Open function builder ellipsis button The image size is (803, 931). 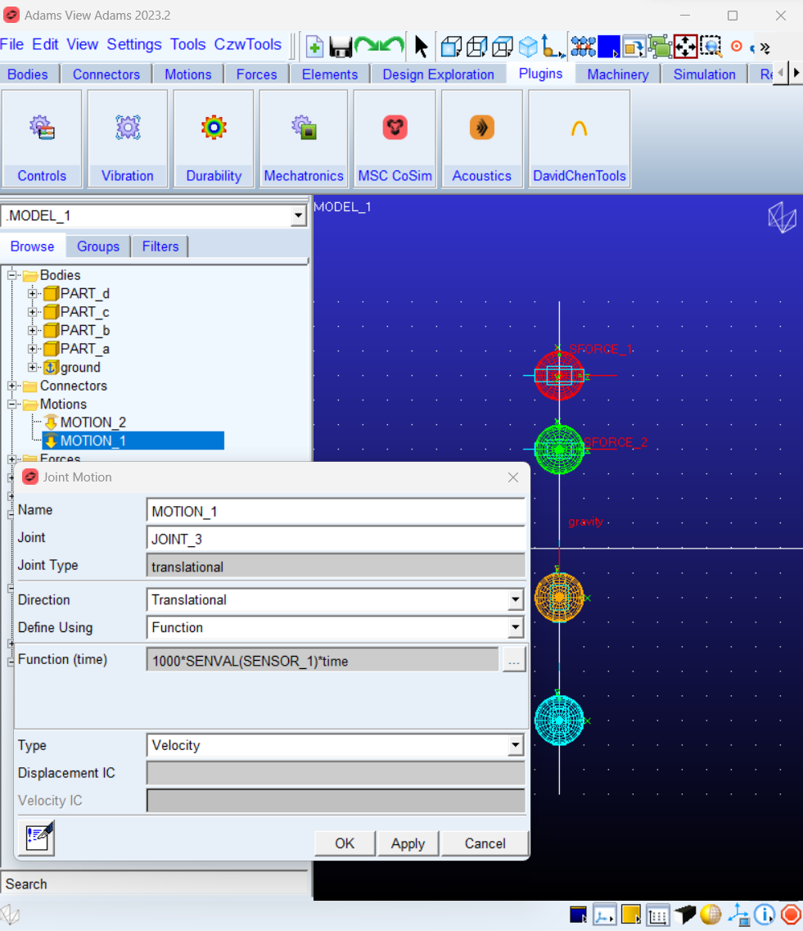tap(514, 660)
